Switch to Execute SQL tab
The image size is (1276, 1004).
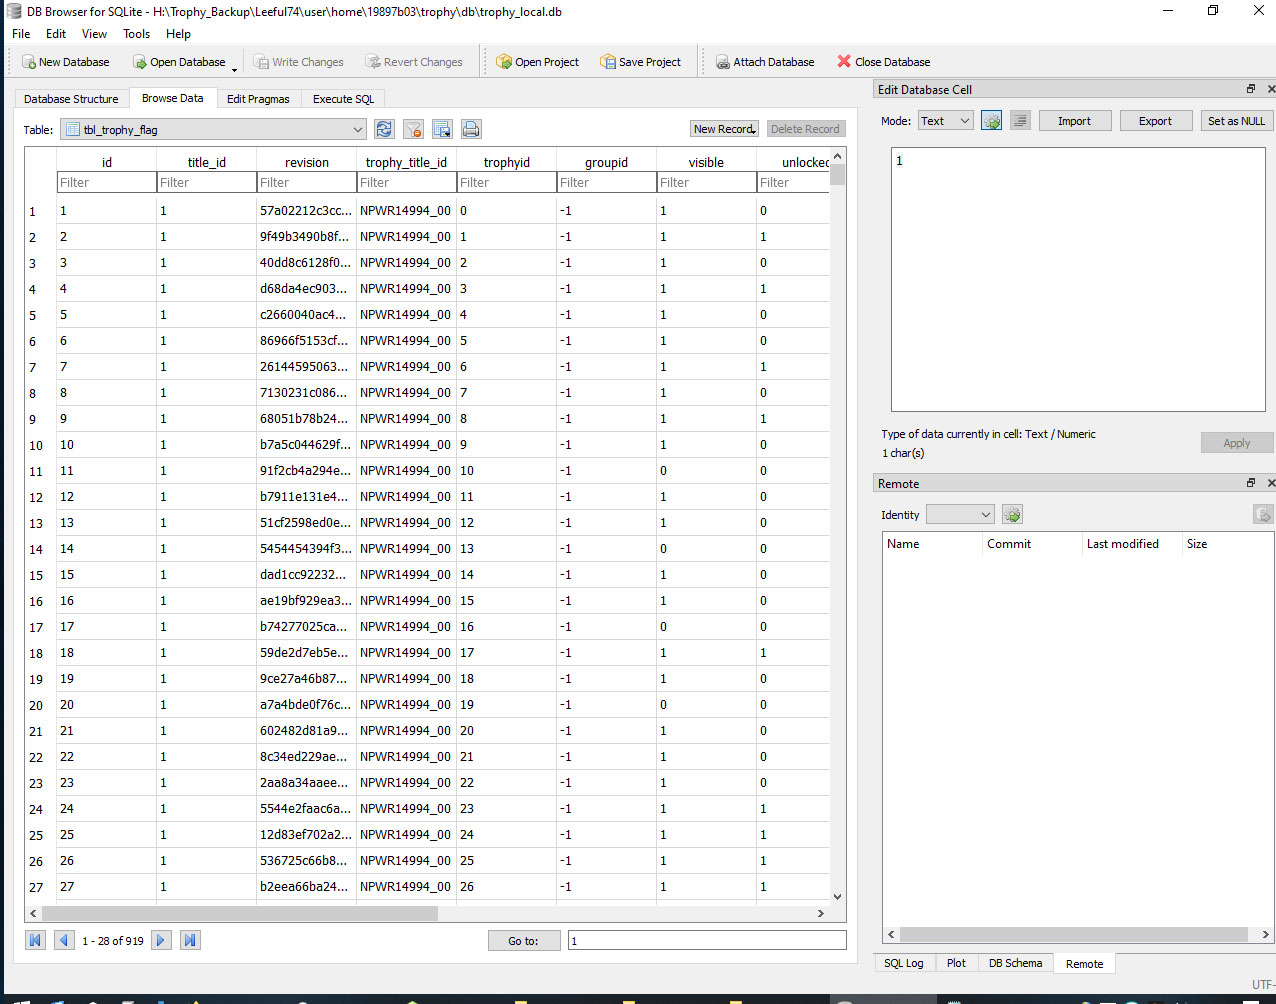[x=343, y=99]
